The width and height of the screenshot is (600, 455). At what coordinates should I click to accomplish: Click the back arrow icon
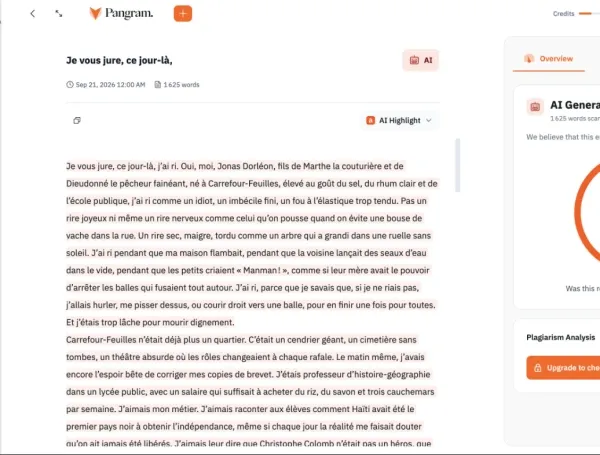33,14
